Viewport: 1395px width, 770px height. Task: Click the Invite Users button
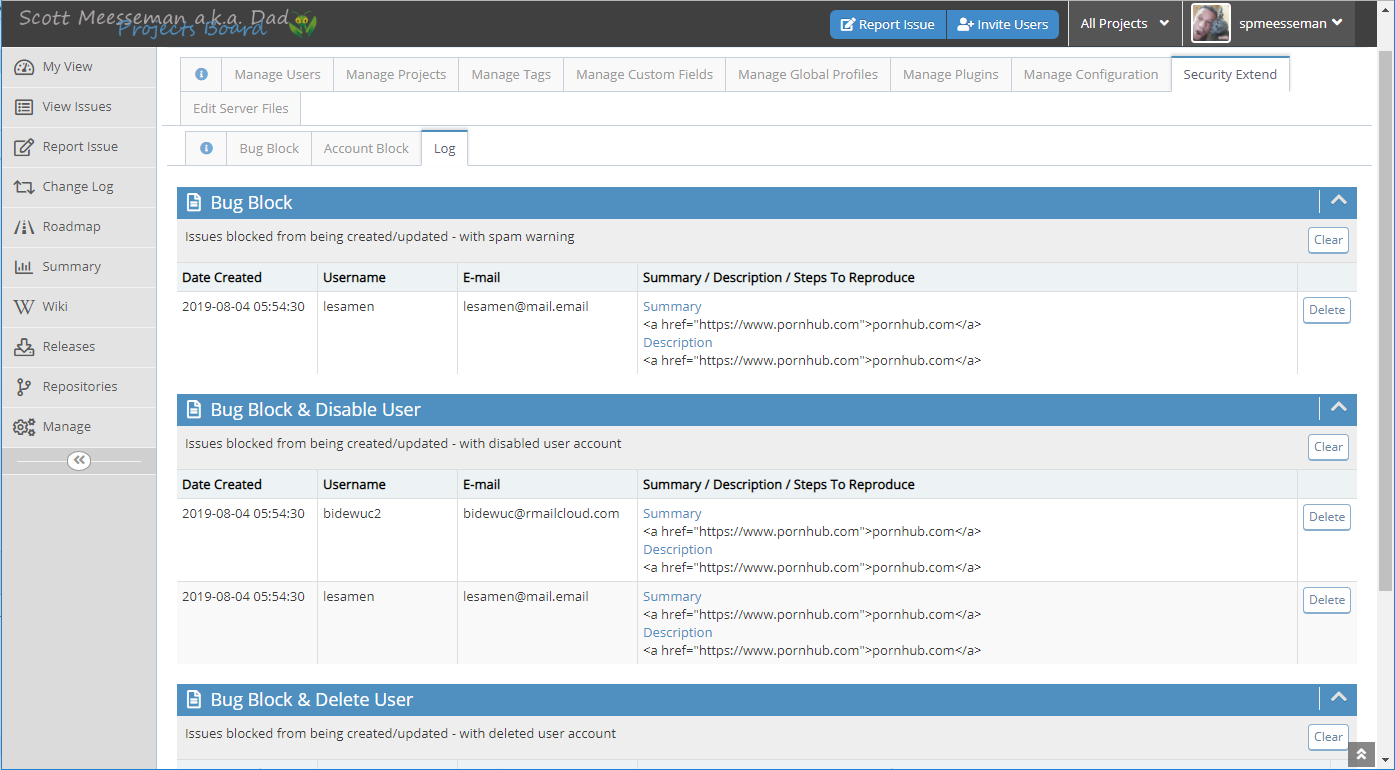[x=1003, y=24]
